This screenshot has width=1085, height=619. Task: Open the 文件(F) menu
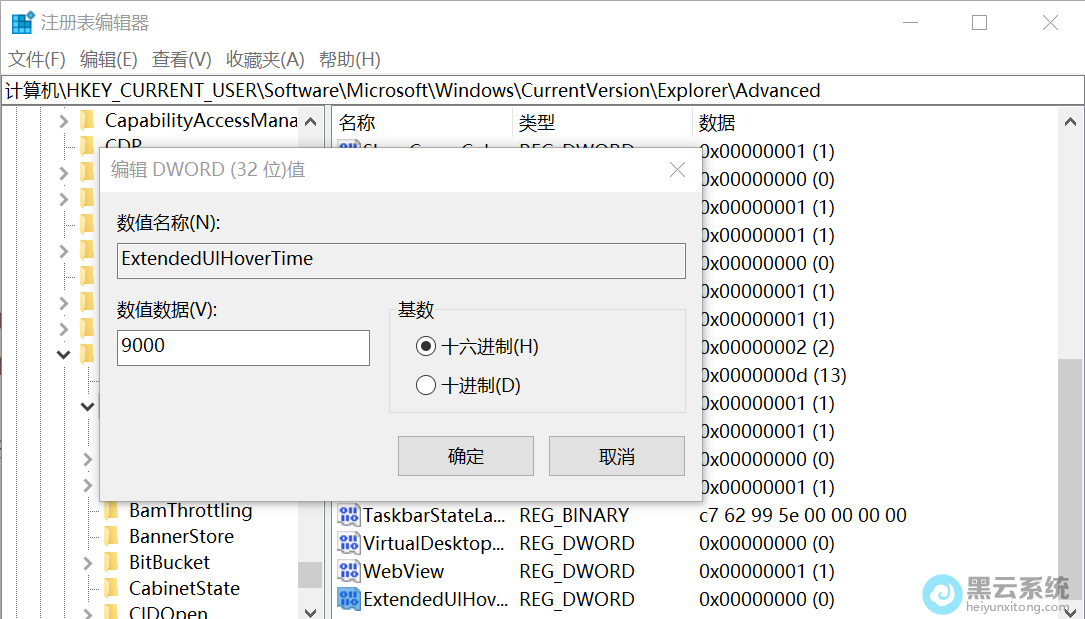[37, 60]
